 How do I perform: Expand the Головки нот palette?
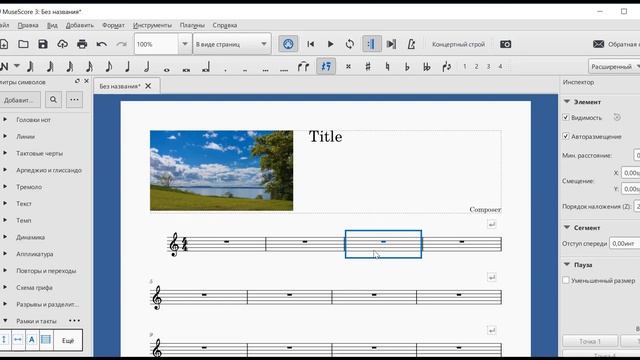pyautogui.click(x=5, y=120)
